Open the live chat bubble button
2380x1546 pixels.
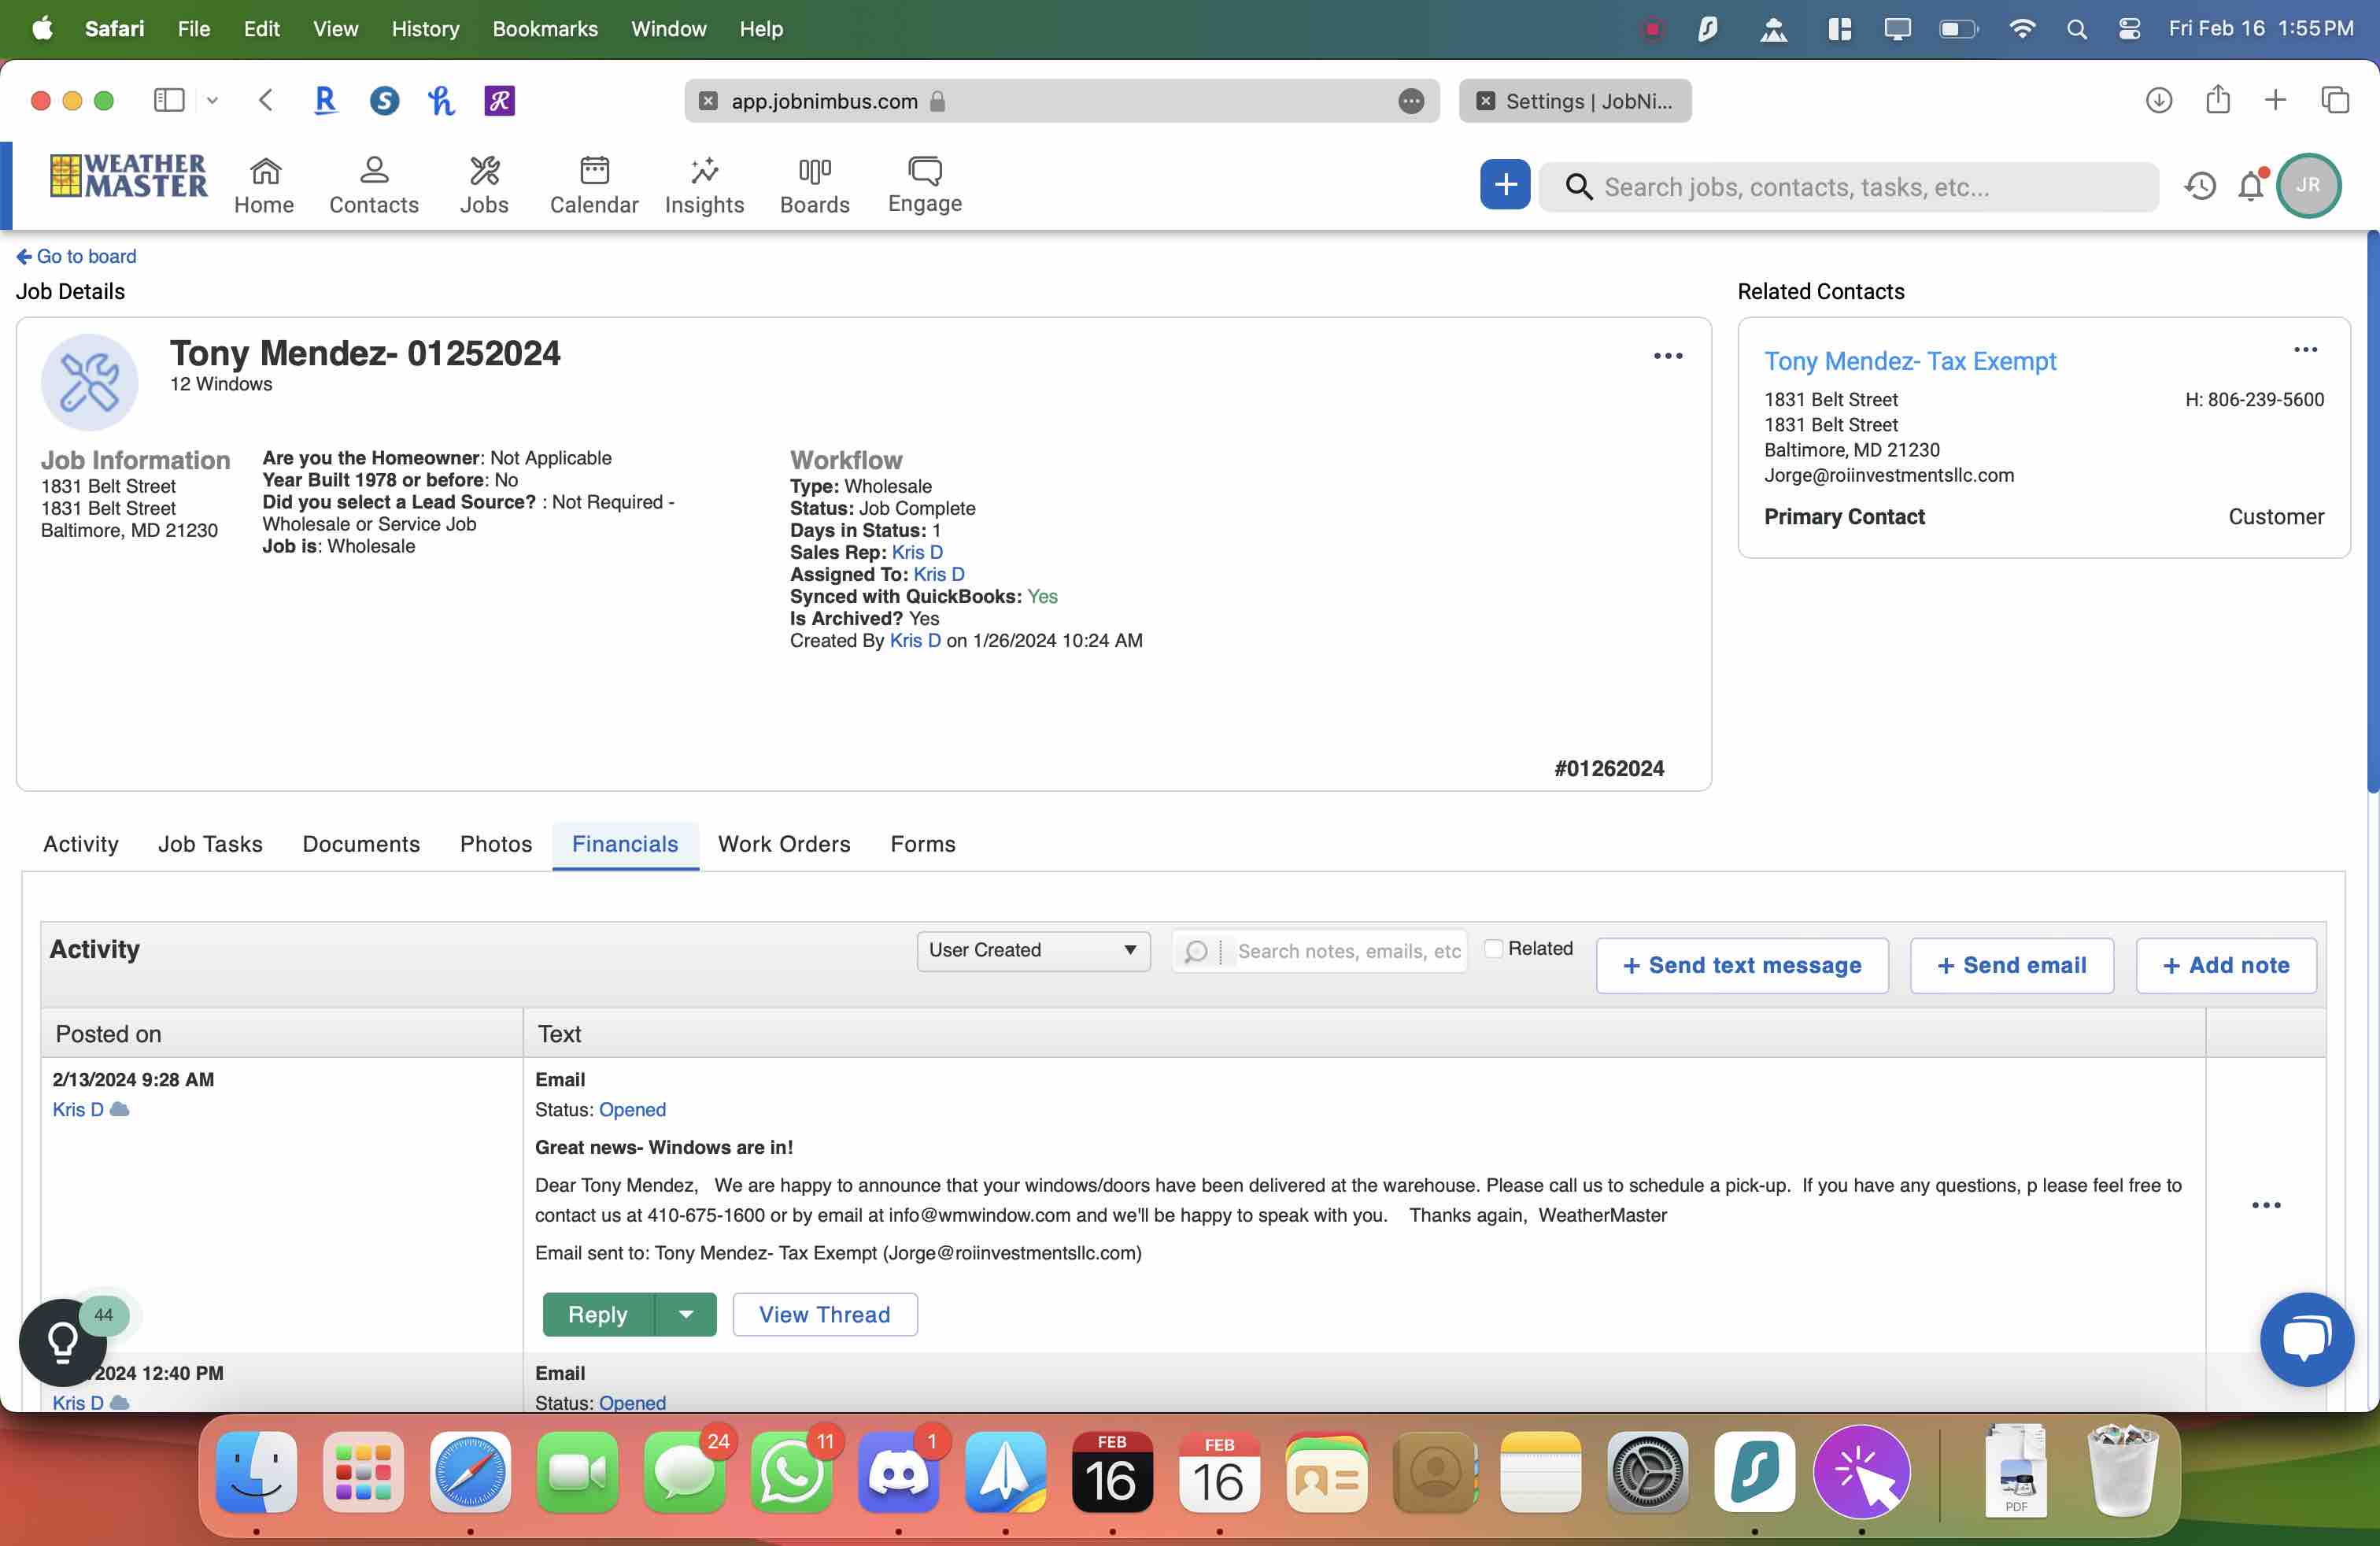click(2306, 1338)
